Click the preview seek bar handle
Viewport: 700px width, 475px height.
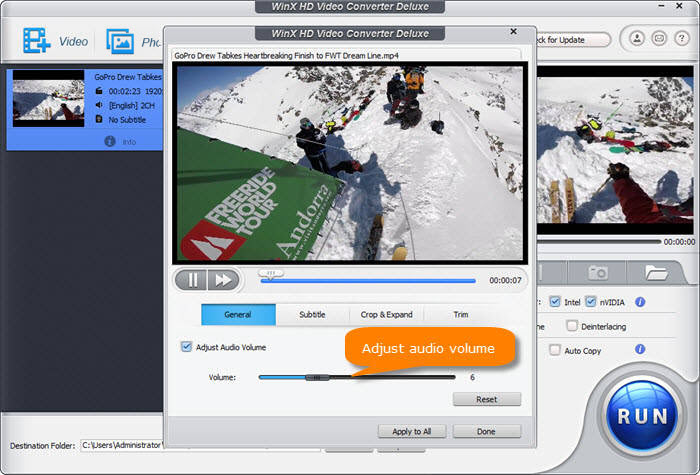[x=271, y=274]
